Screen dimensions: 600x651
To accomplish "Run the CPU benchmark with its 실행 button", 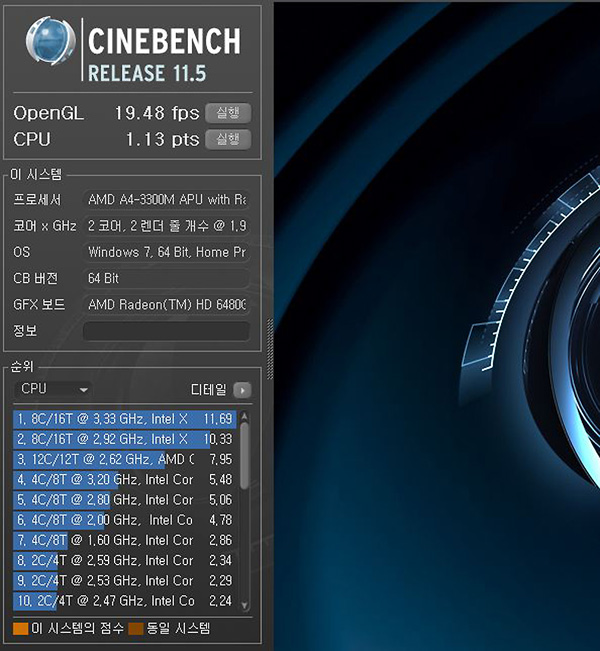I will coord(228,139).
